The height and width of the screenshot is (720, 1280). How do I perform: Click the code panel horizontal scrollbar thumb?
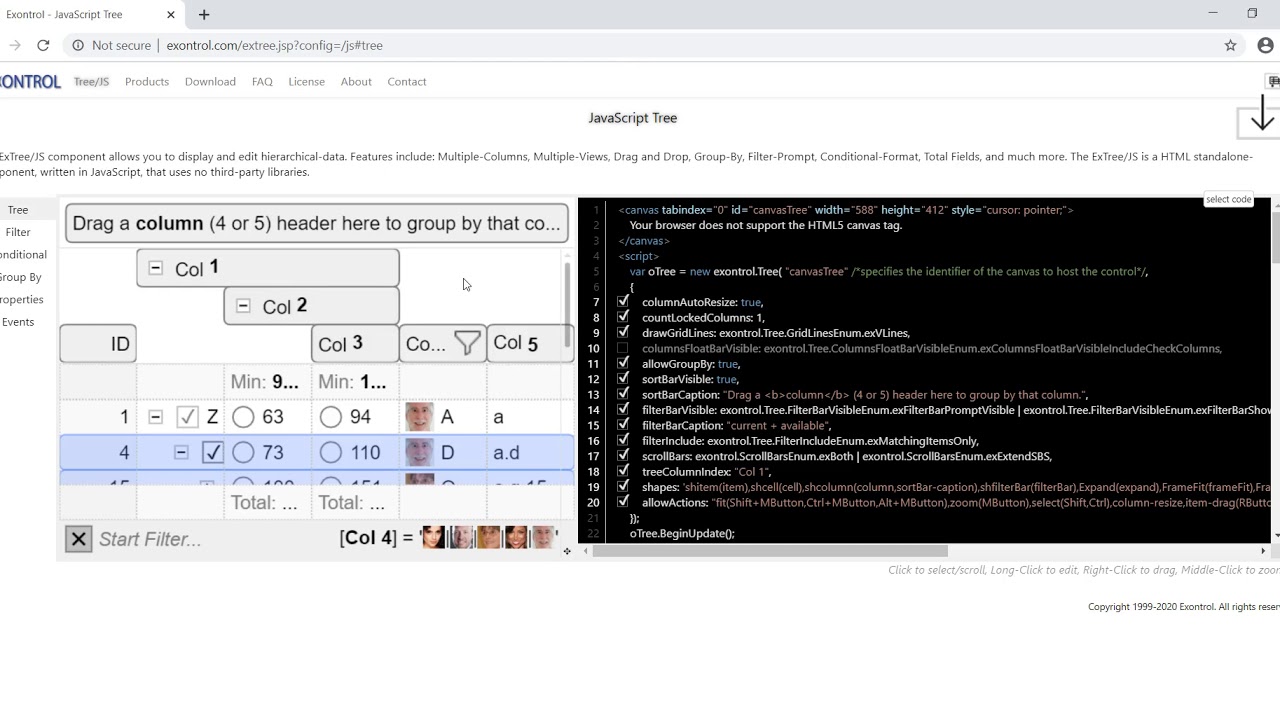click(x=770, y=551)
